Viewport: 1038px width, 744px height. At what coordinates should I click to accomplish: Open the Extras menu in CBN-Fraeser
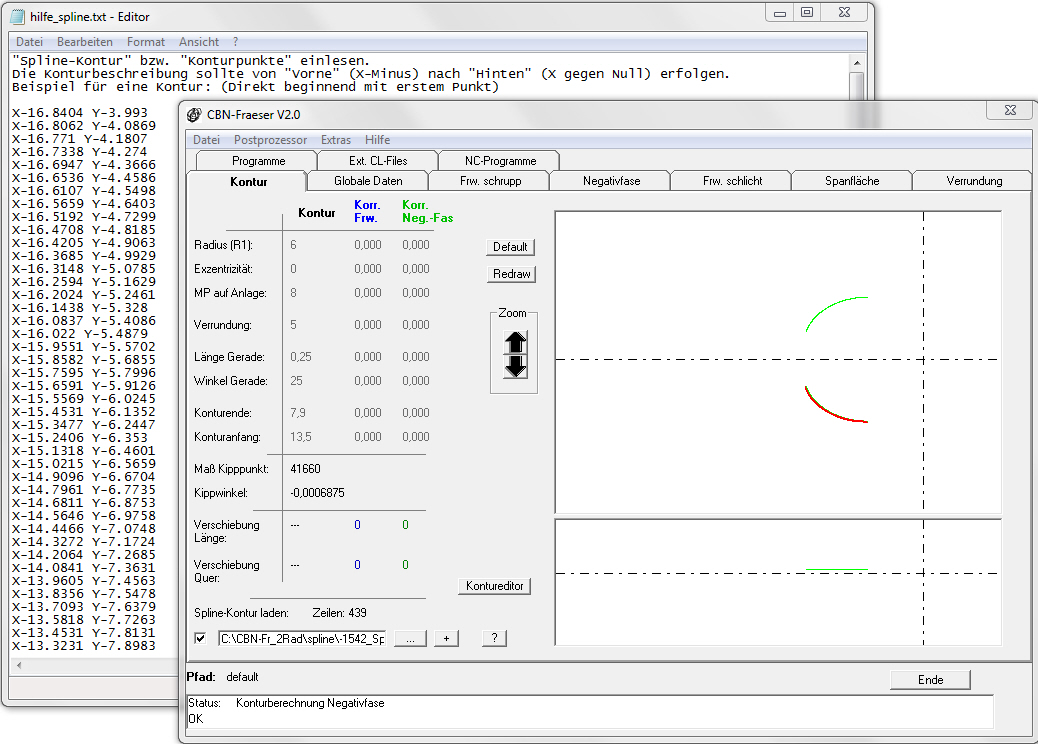pyautogui.click(x=336, y=140)
